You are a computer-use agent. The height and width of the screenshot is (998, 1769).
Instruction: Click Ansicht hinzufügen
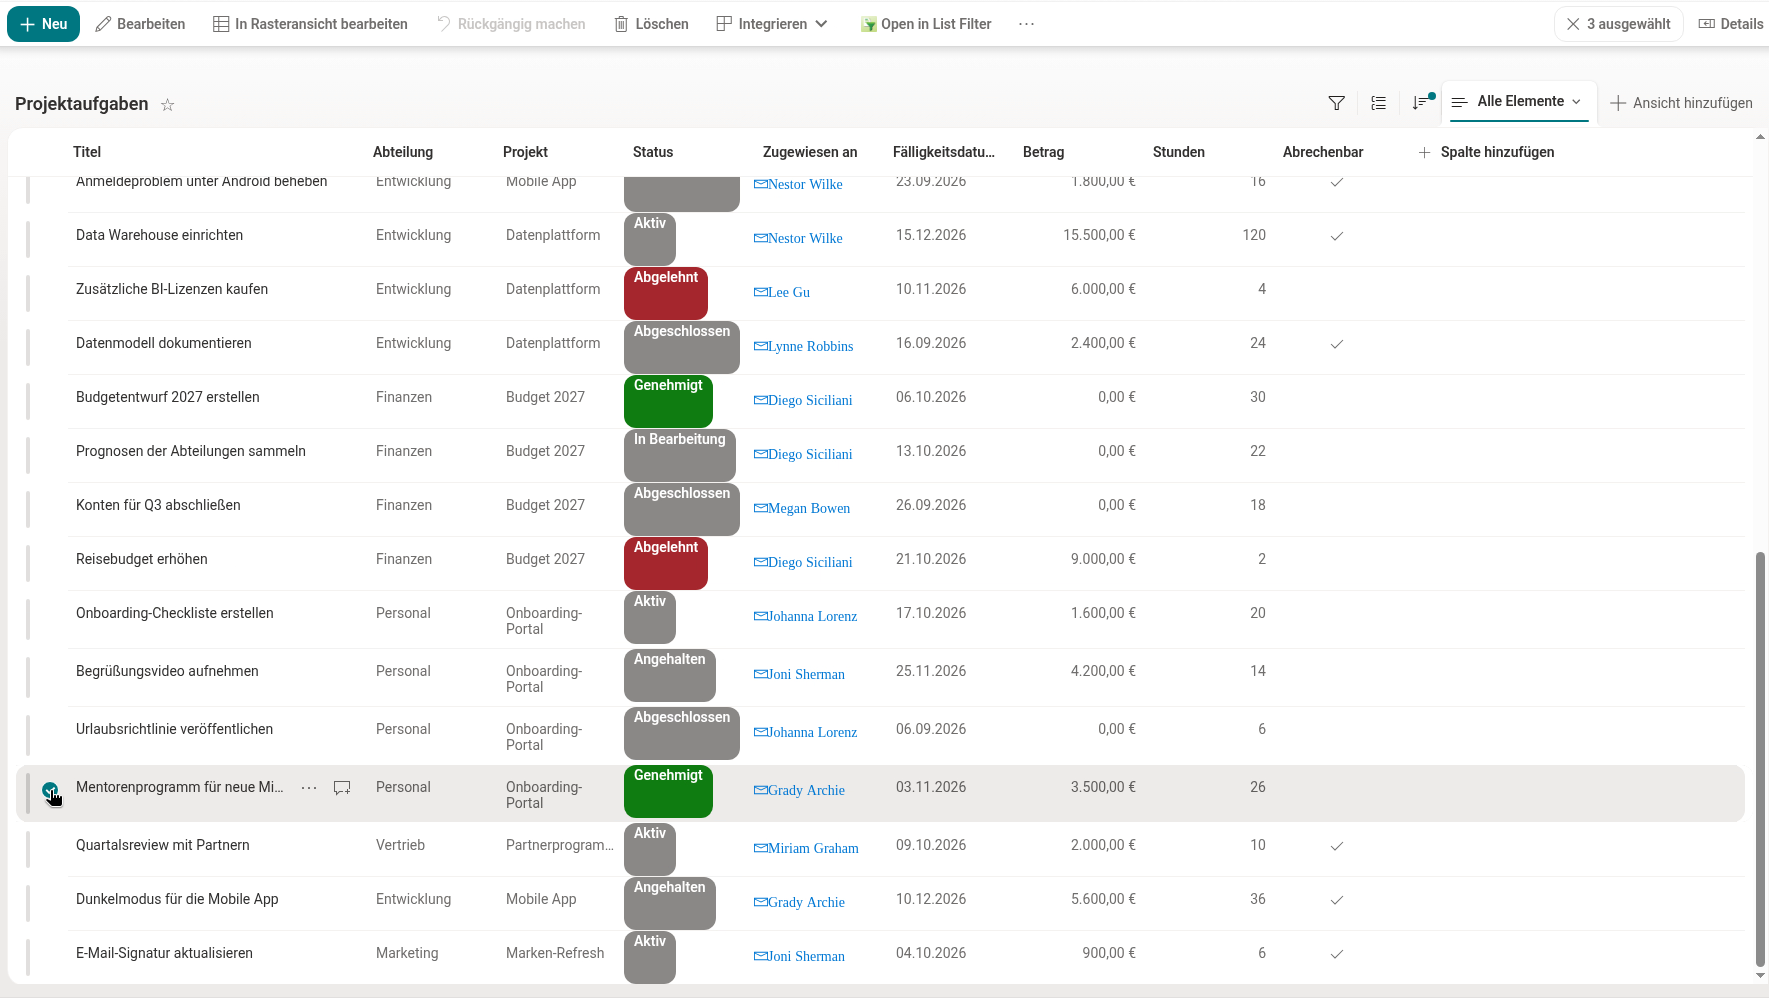tap(1682, 103)
